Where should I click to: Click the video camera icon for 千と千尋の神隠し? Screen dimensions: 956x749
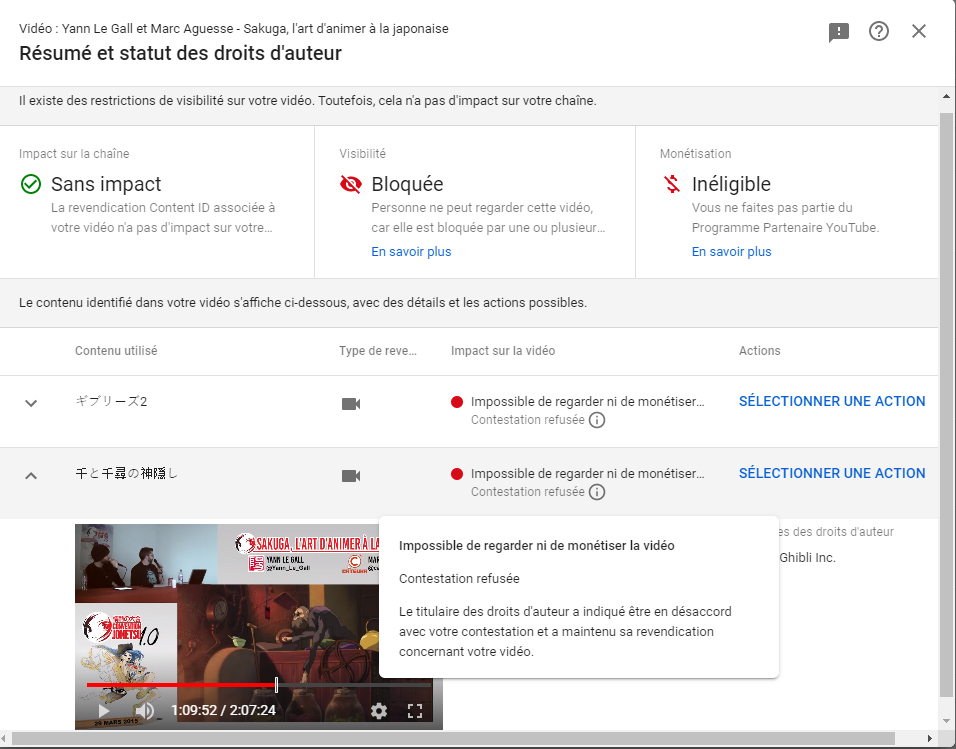click(351, 476)
